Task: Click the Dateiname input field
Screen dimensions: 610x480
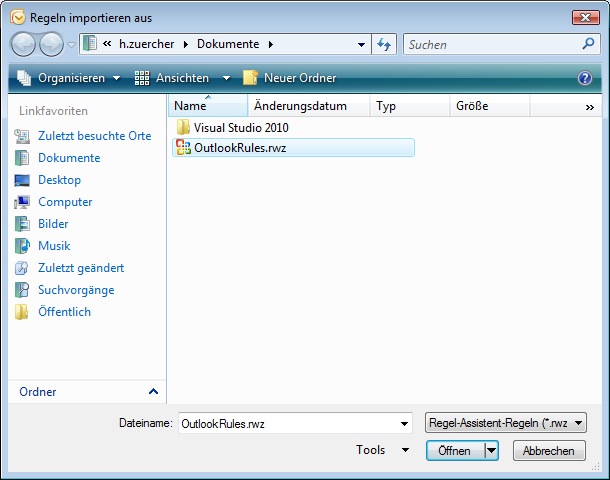Action: tap(288, 423)
